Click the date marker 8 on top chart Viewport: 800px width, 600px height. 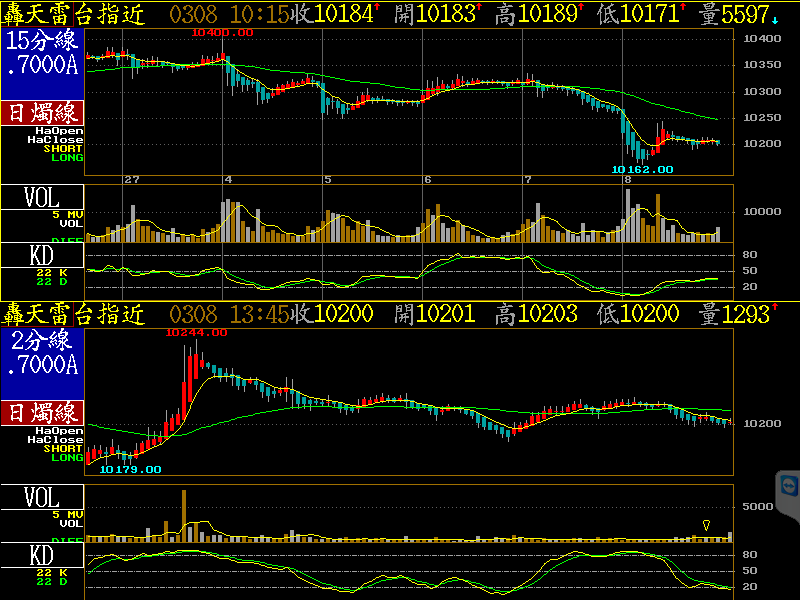tap(627, 180)
